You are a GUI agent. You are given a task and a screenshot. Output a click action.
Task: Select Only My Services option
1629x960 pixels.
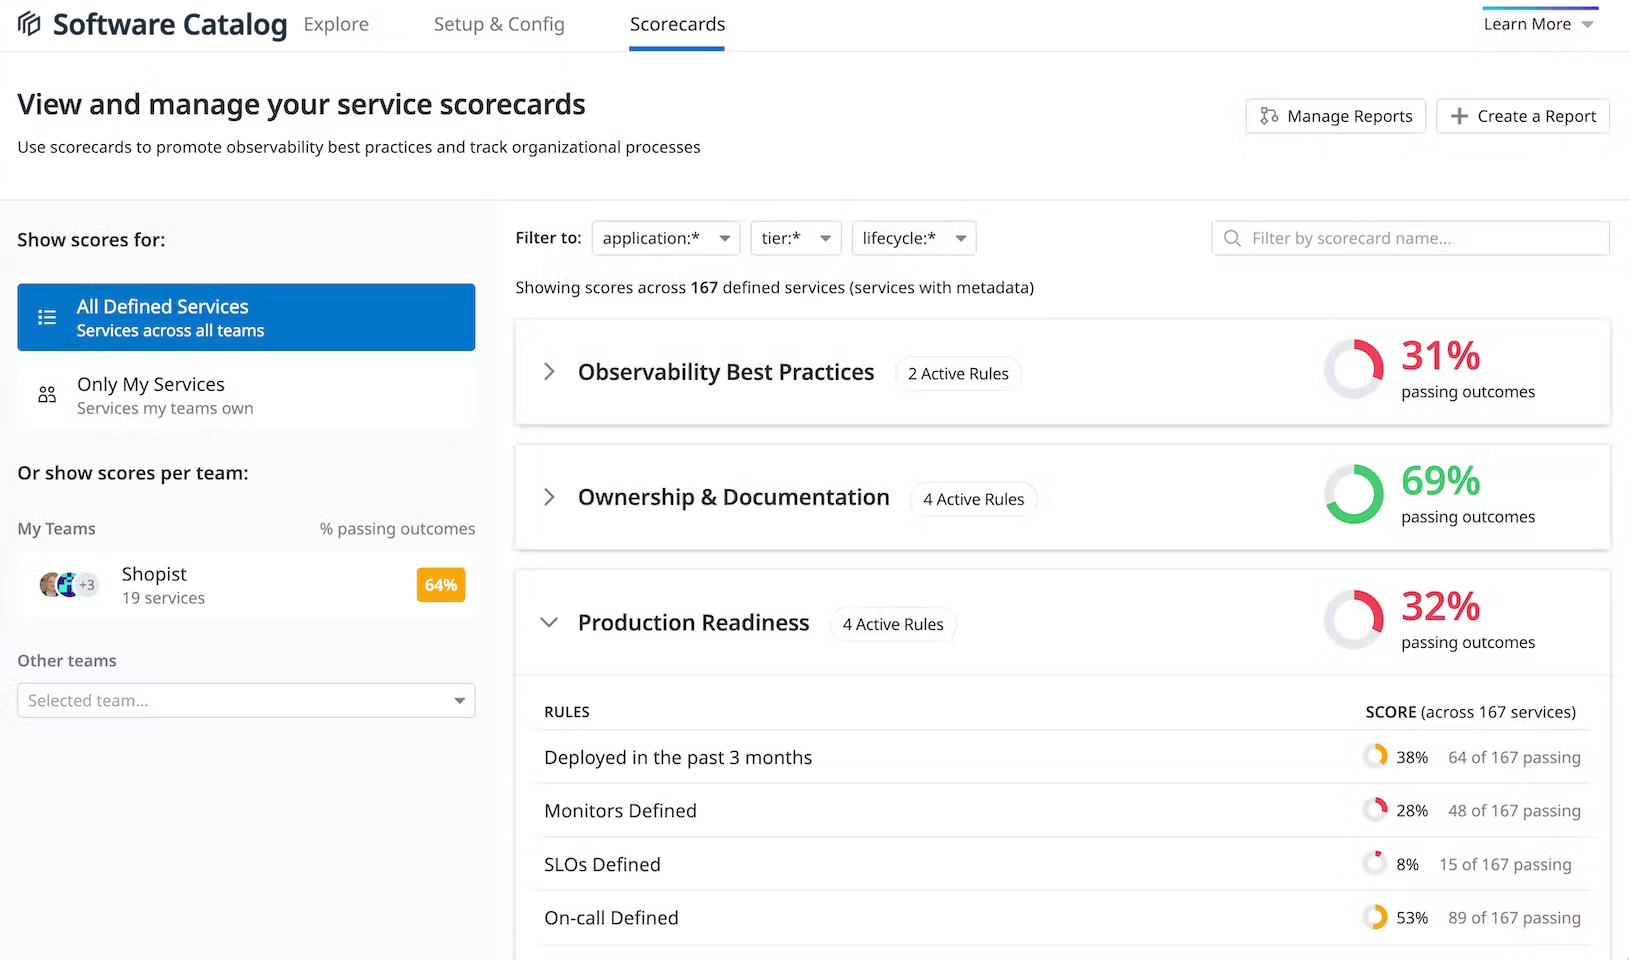[246, 395]
